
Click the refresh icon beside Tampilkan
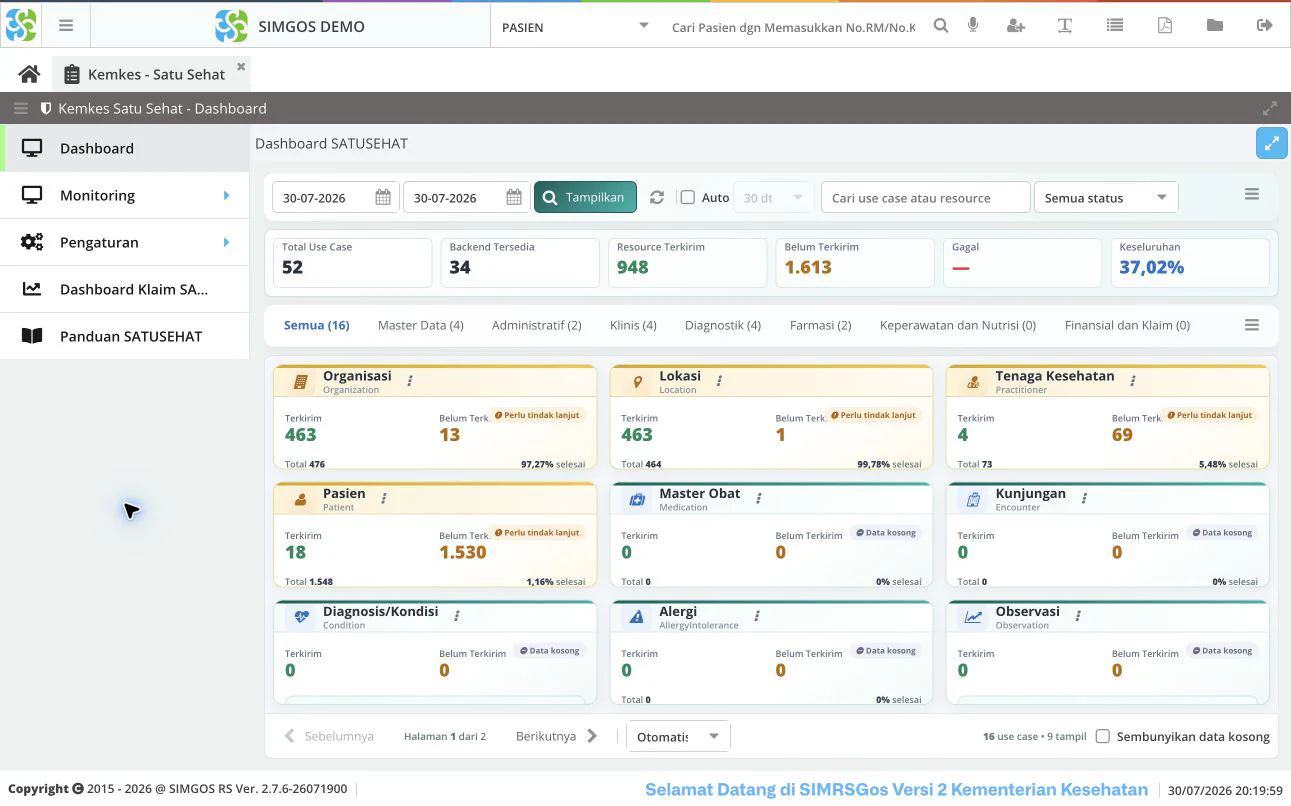coord(657,197)
